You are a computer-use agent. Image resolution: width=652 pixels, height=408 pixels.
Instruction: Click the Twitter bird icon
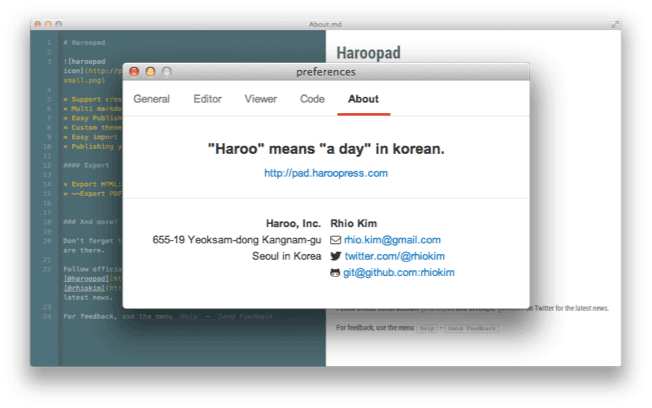(335, 256)
